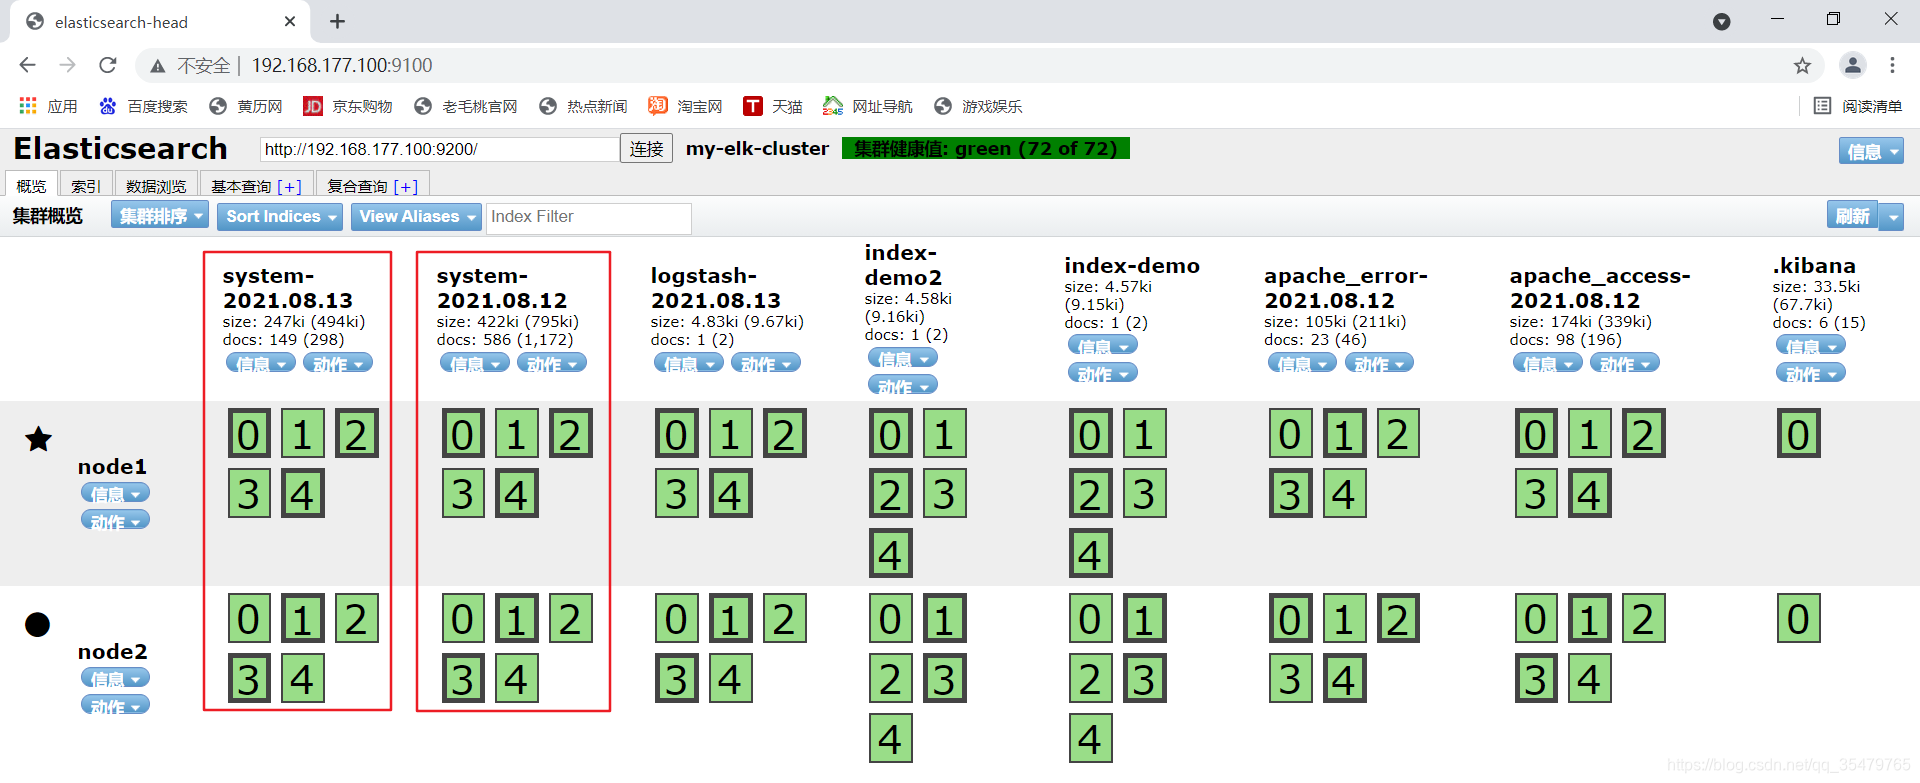This screenshot has width=1920, height=783.
Task: Open 动作 dropdown for node1
Action: [x=115, y=520]
